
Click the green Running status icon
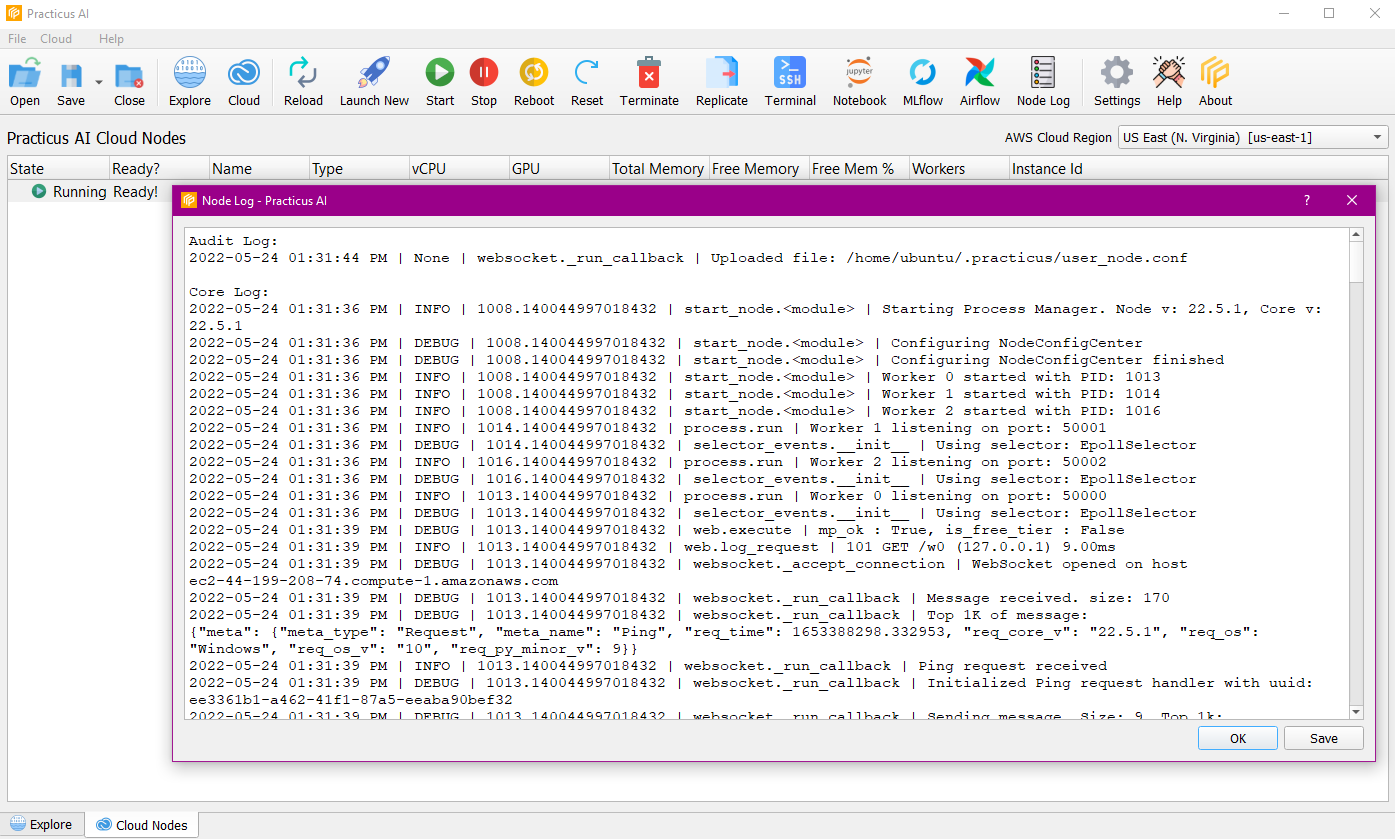click(x=39, y=191)
